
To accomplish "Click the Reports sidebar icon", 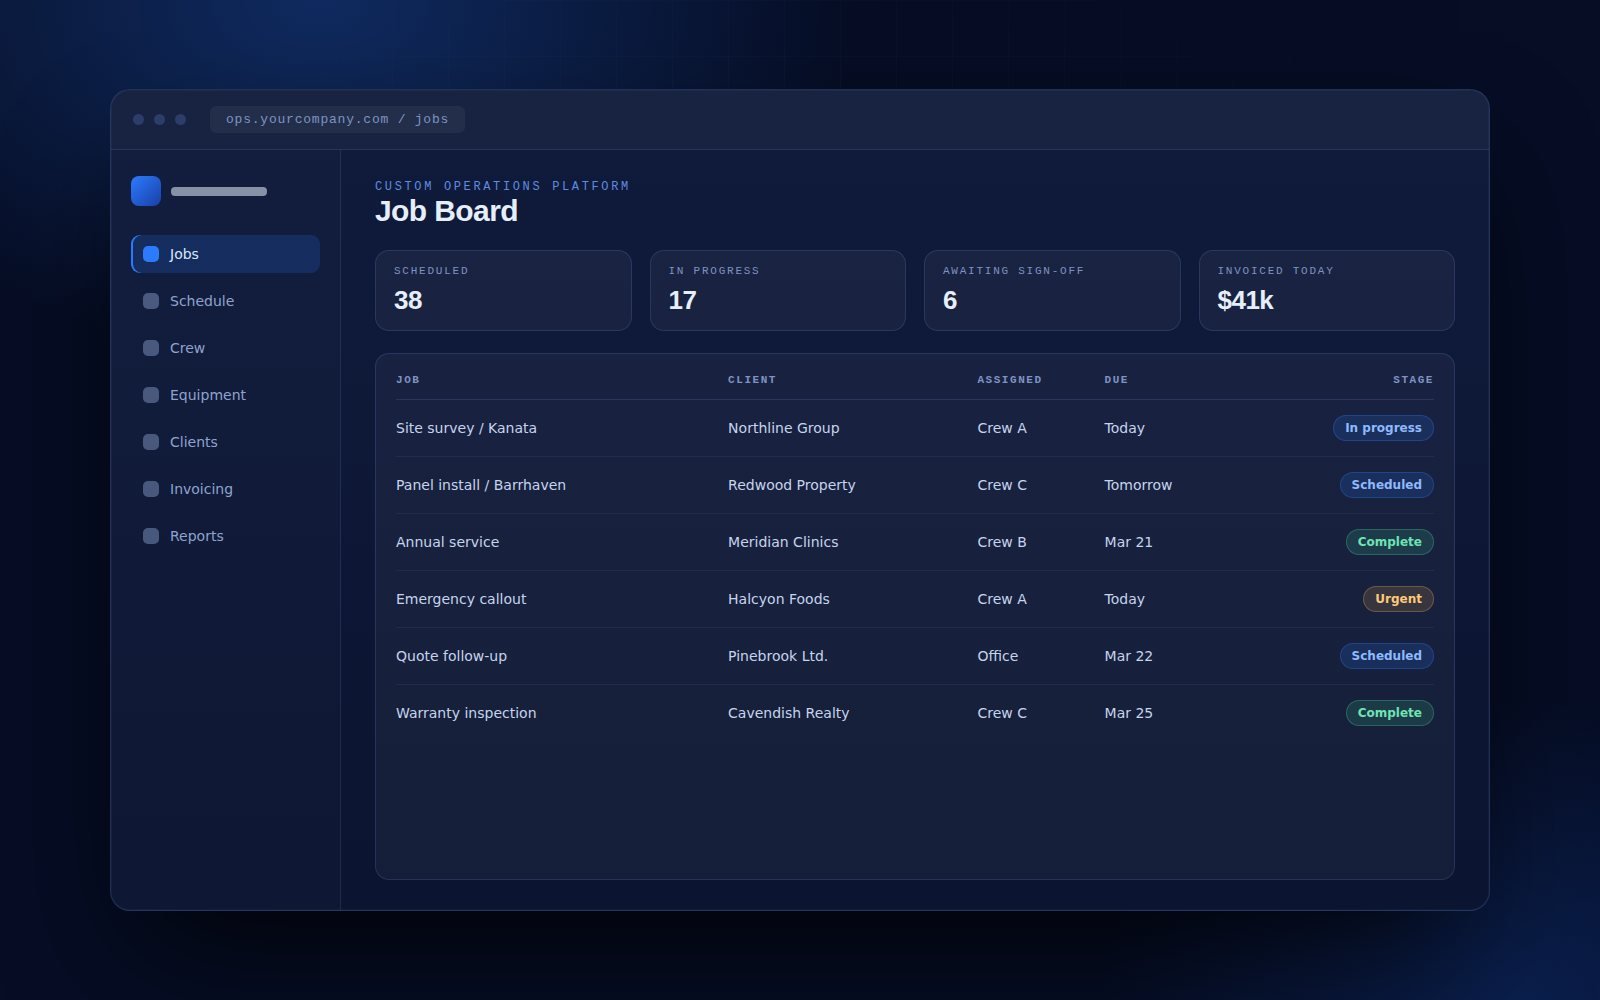I will [x=151, y=536].
